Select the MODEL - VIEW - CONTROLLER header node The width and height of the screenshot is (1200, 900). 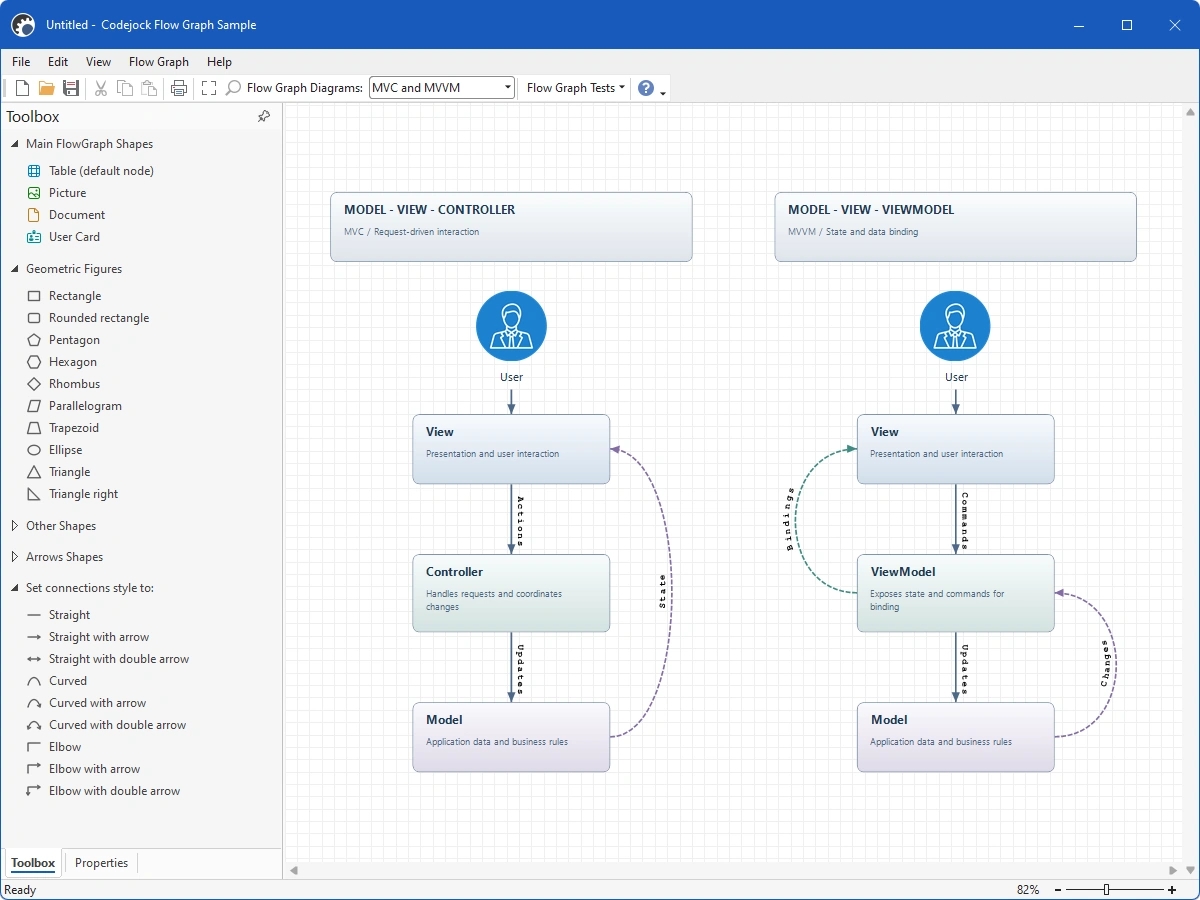pyautogui.click(x=511, y=227)
